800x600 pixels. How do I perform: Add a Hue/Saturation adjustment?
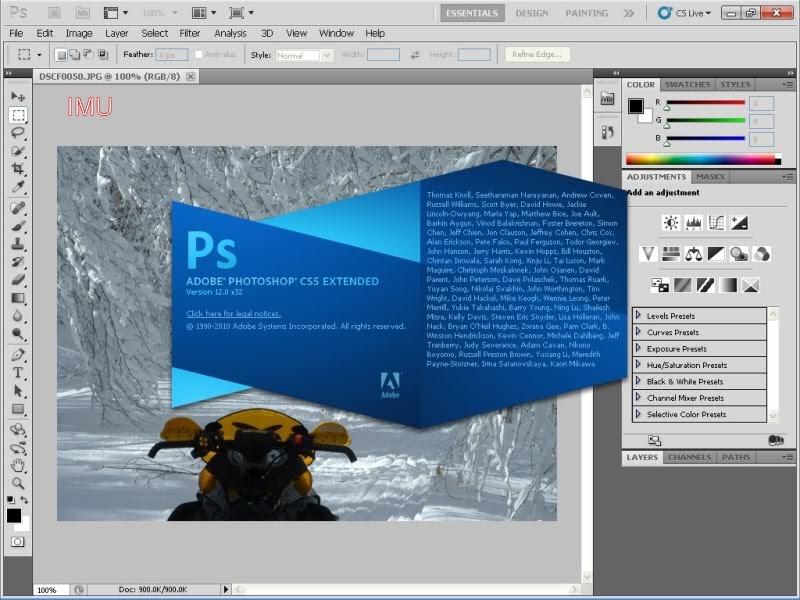(x=671, y=253)
